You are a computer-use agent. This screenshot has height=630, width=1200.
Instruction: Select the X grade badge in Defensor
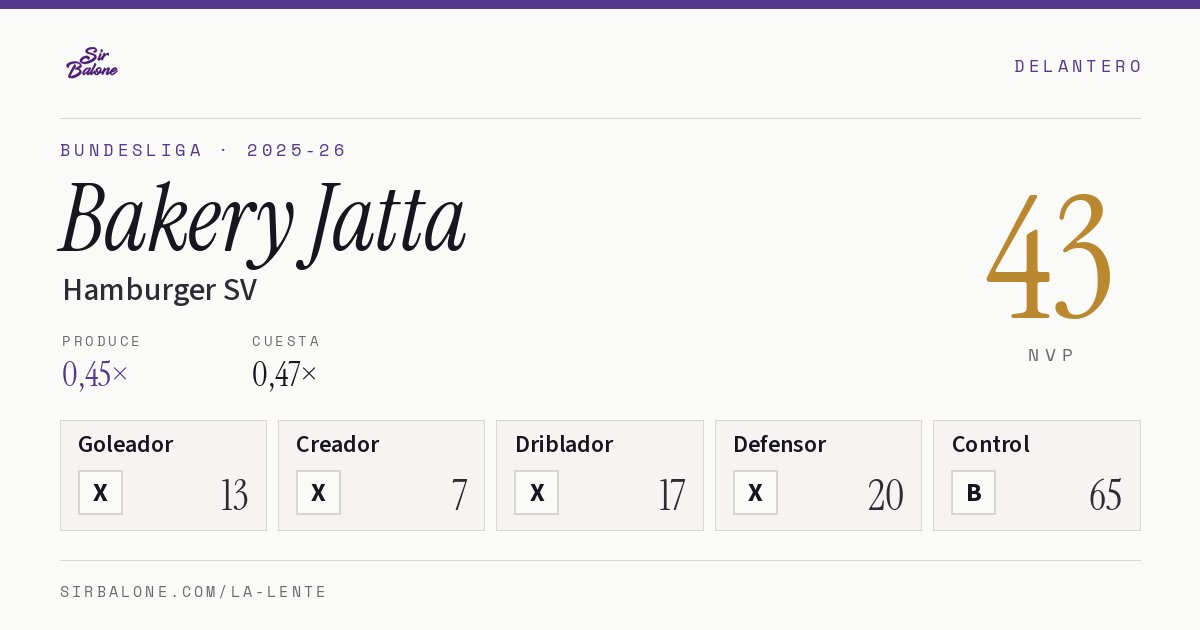click(755, 492)
